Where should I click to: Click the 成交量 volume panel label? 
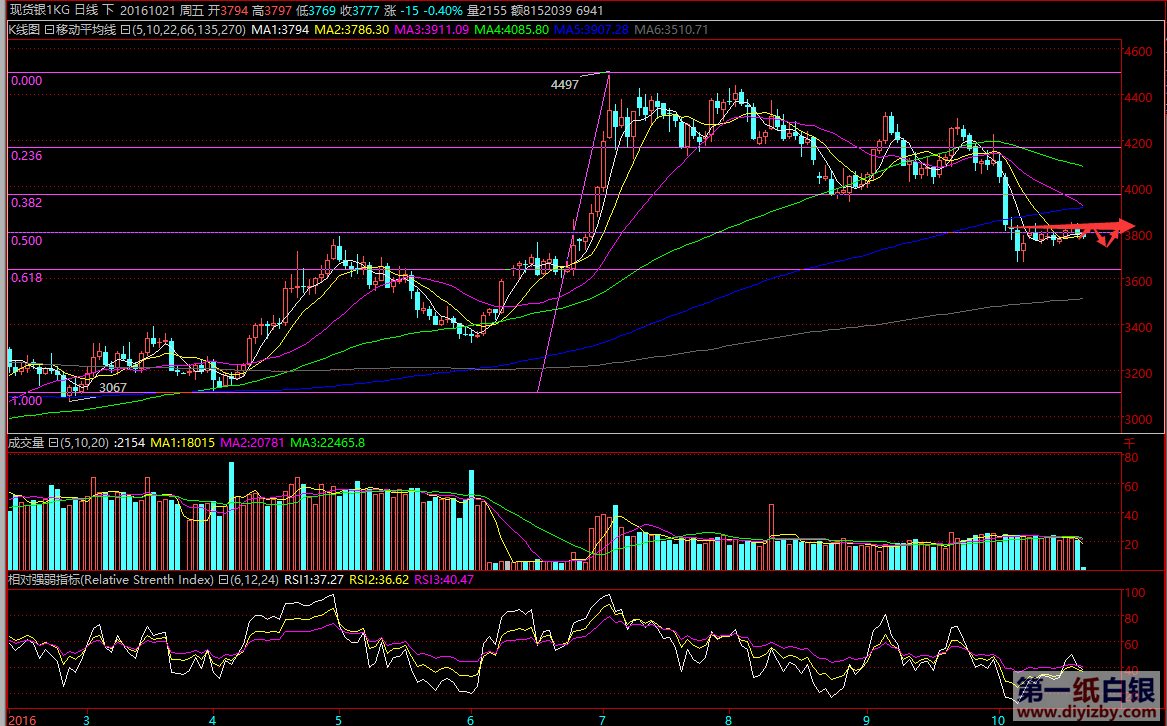tap(26, 442)
